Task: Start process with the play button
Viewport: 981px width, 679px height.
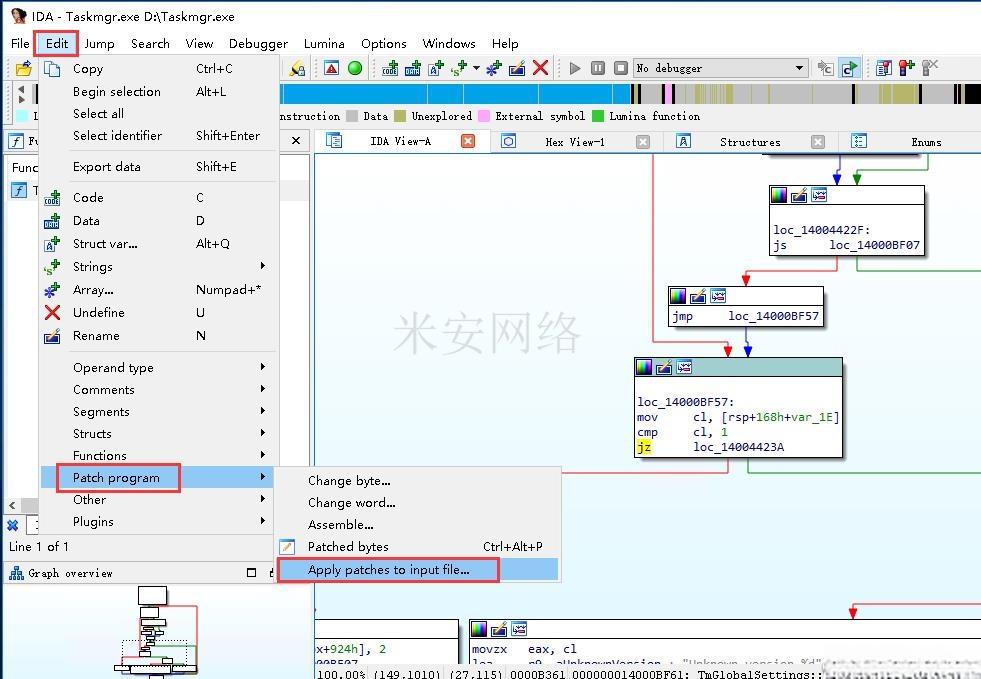Action: tap(575, 68)
